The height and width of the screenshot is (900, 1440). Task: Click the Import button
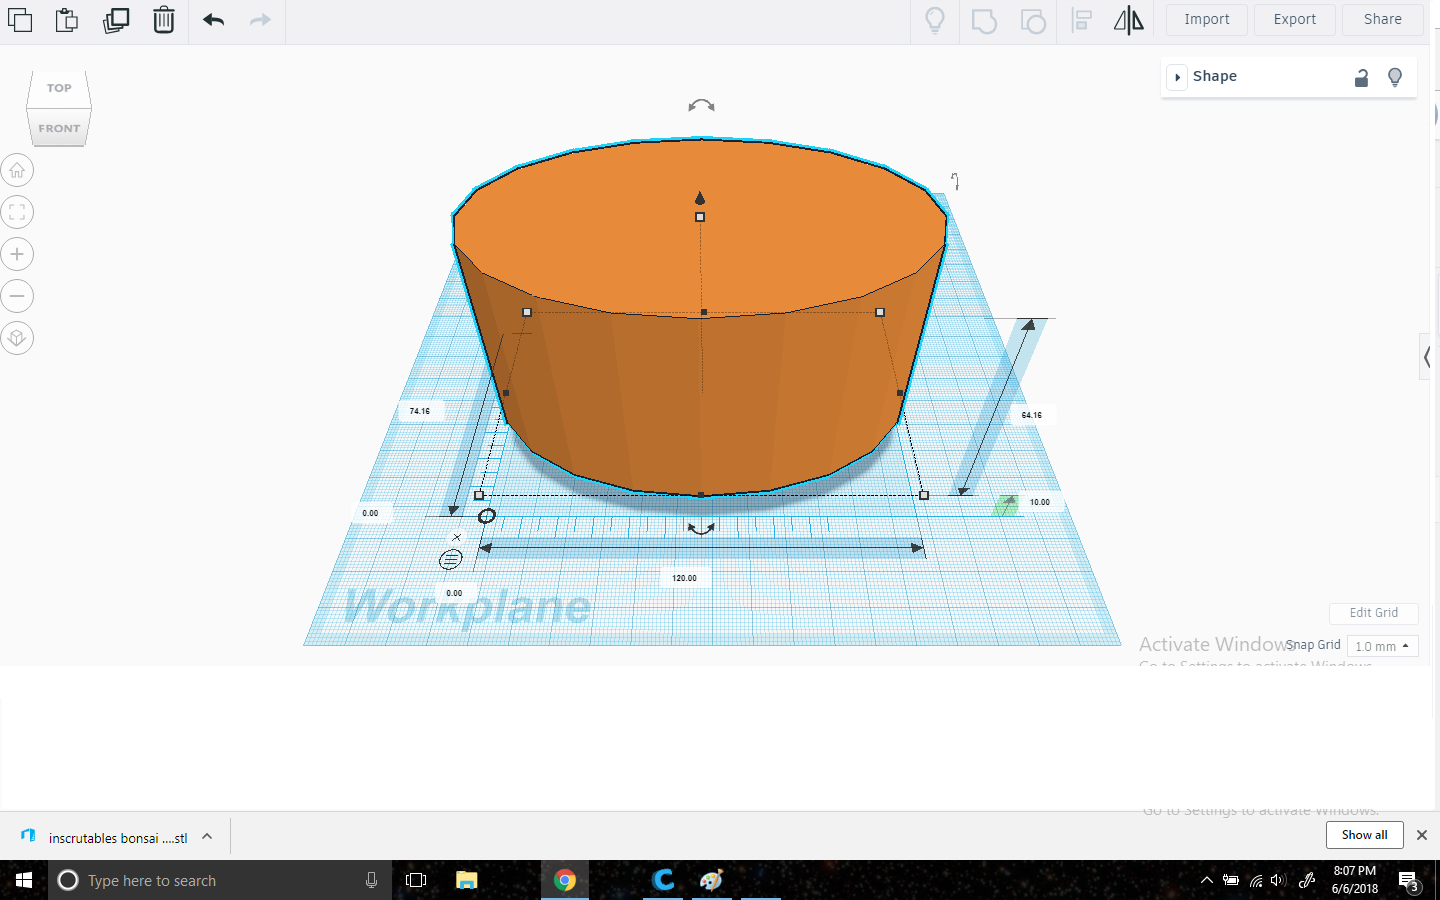pos(1207,19)
